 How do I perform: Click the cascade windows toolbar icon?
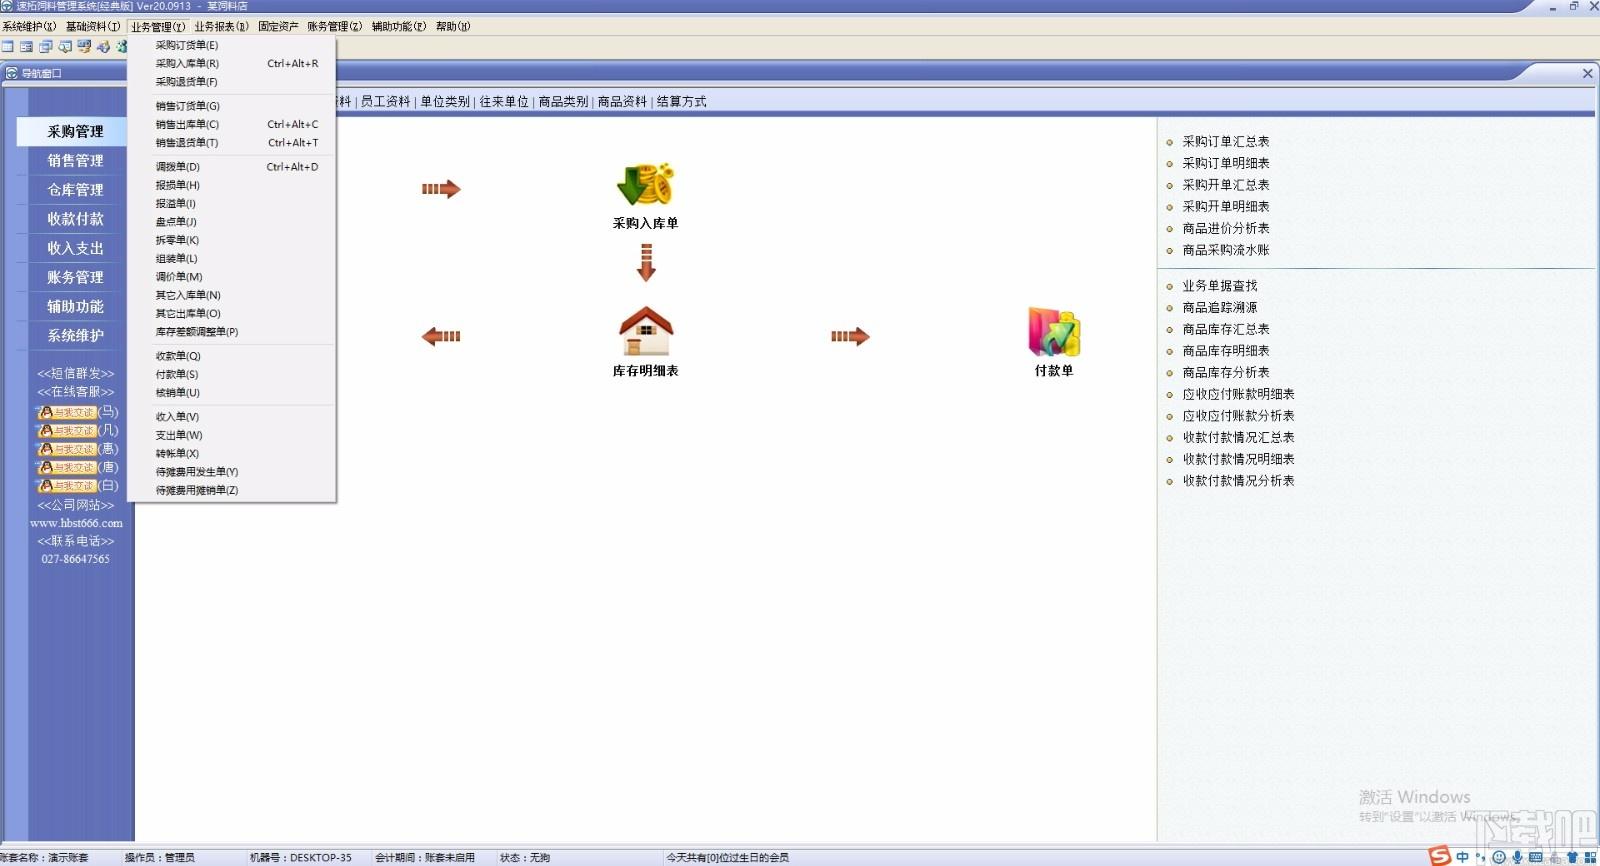pyautogui.click(x=46, y=46)
